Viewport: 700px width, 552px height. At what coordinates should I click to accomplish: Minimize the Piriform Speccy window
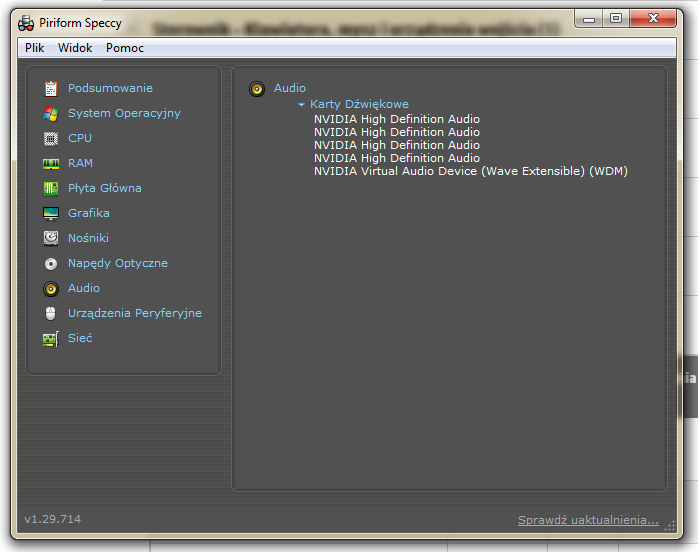(x=589, y=19)
